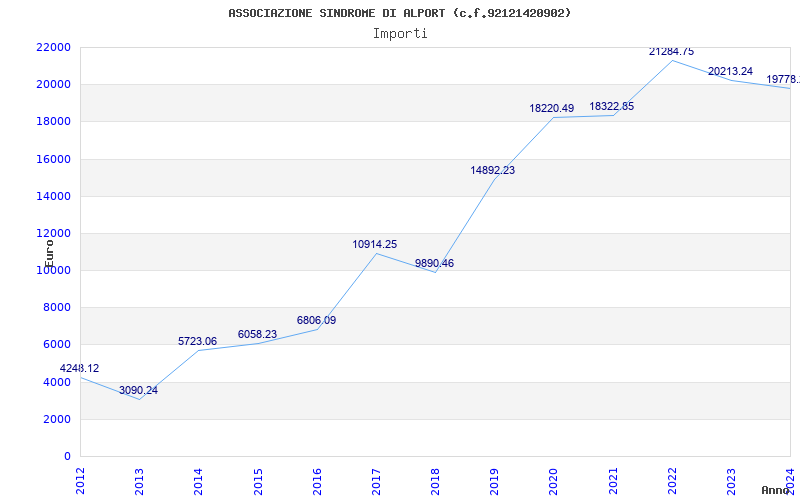Click the 0 y-axis tick label
800x500 pixels.
click(67, 457)
